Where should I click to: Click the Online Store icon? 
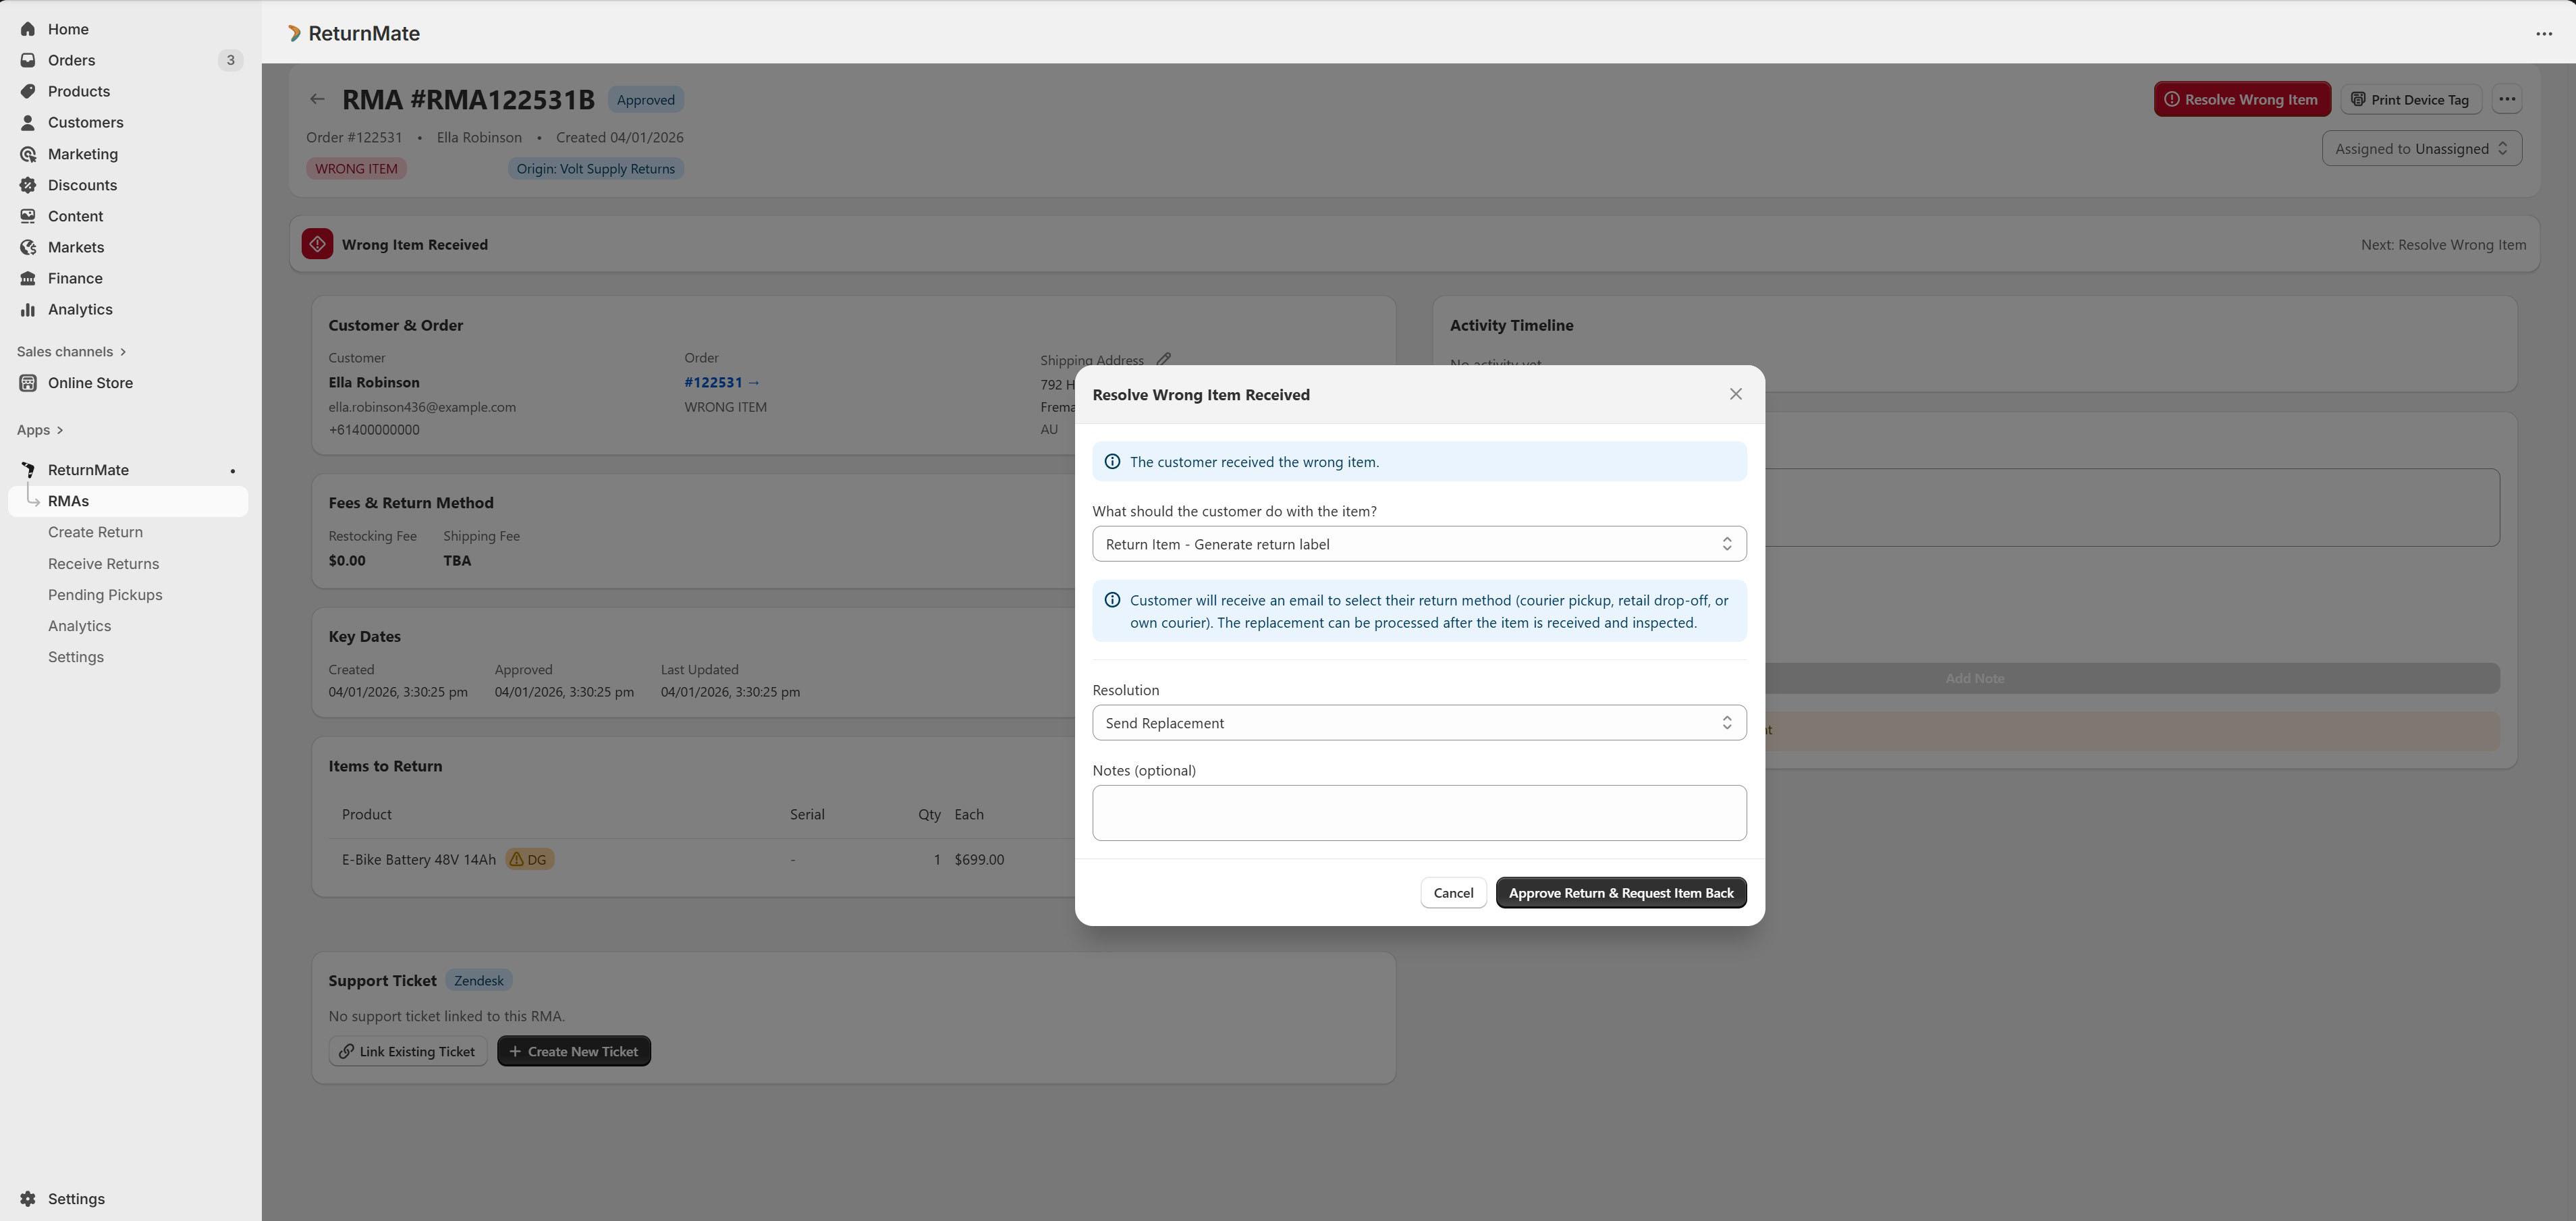28,383
